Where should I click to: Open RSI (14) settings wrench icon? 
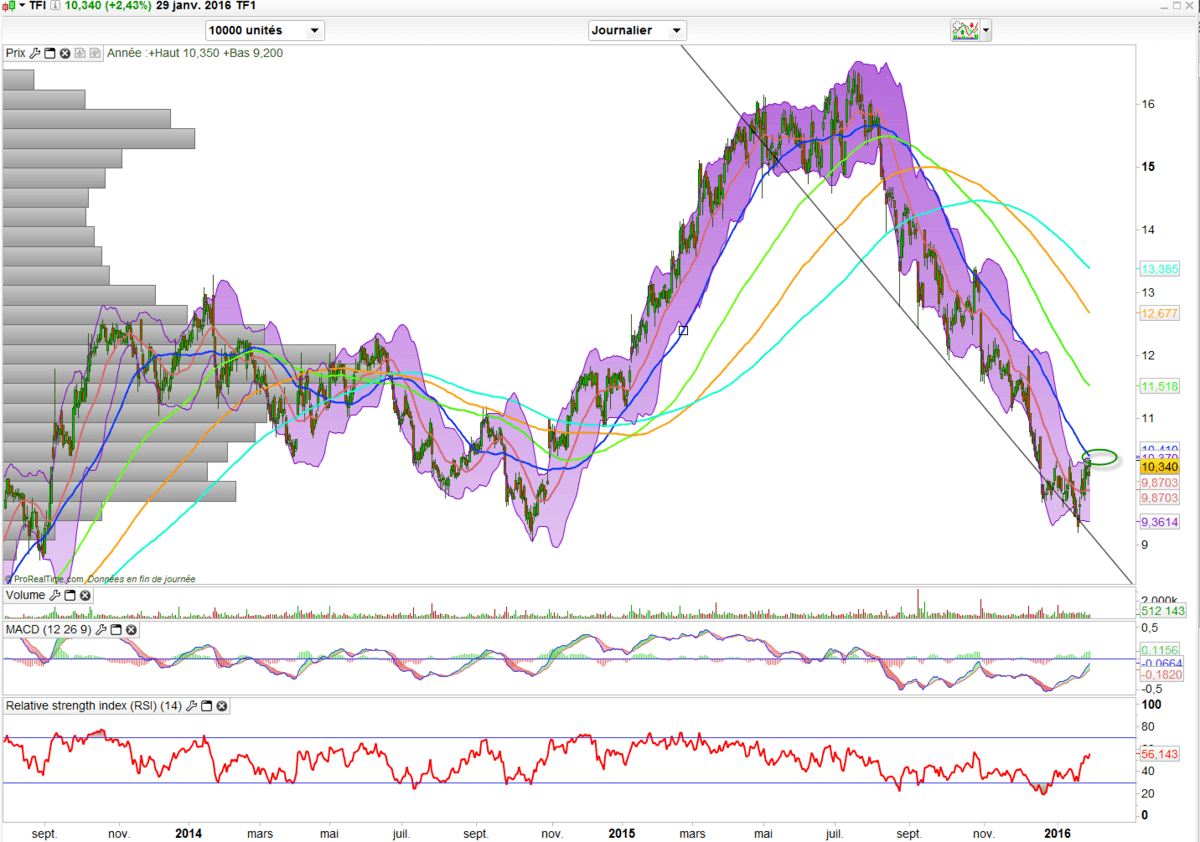(x=191, y=706)
